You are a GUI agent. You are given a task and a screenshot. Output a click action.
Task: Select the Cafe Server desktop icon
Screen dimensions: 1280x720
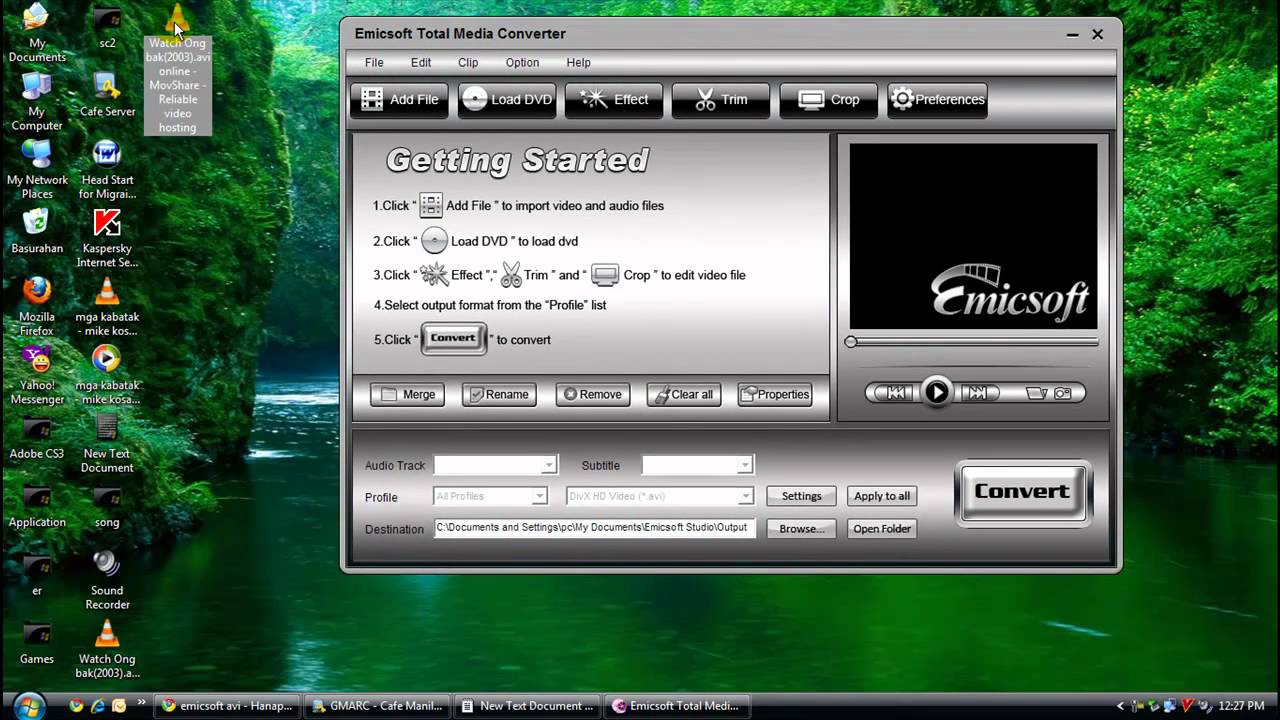tap(107, 94)
